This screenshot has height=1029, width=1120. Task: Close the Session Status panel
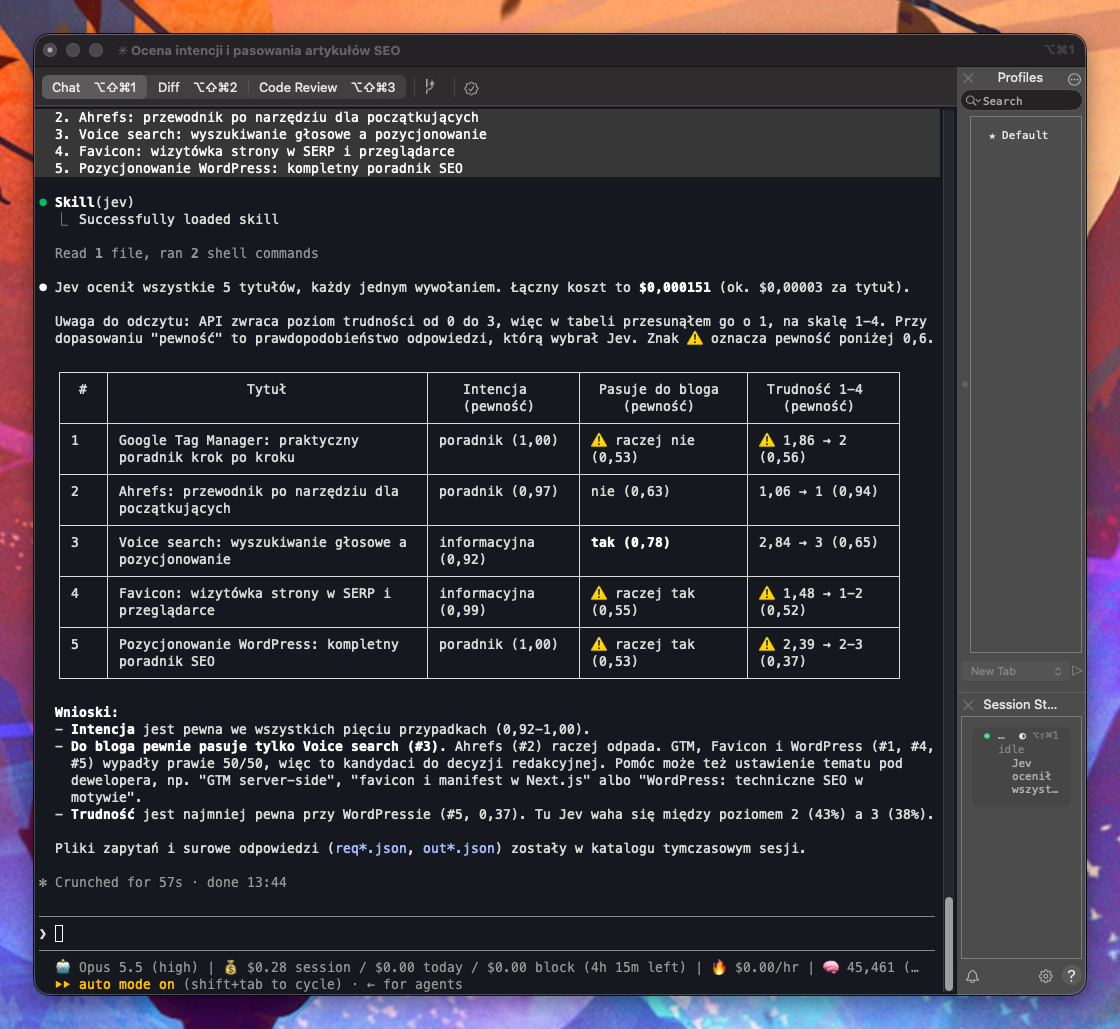[969, 705]
